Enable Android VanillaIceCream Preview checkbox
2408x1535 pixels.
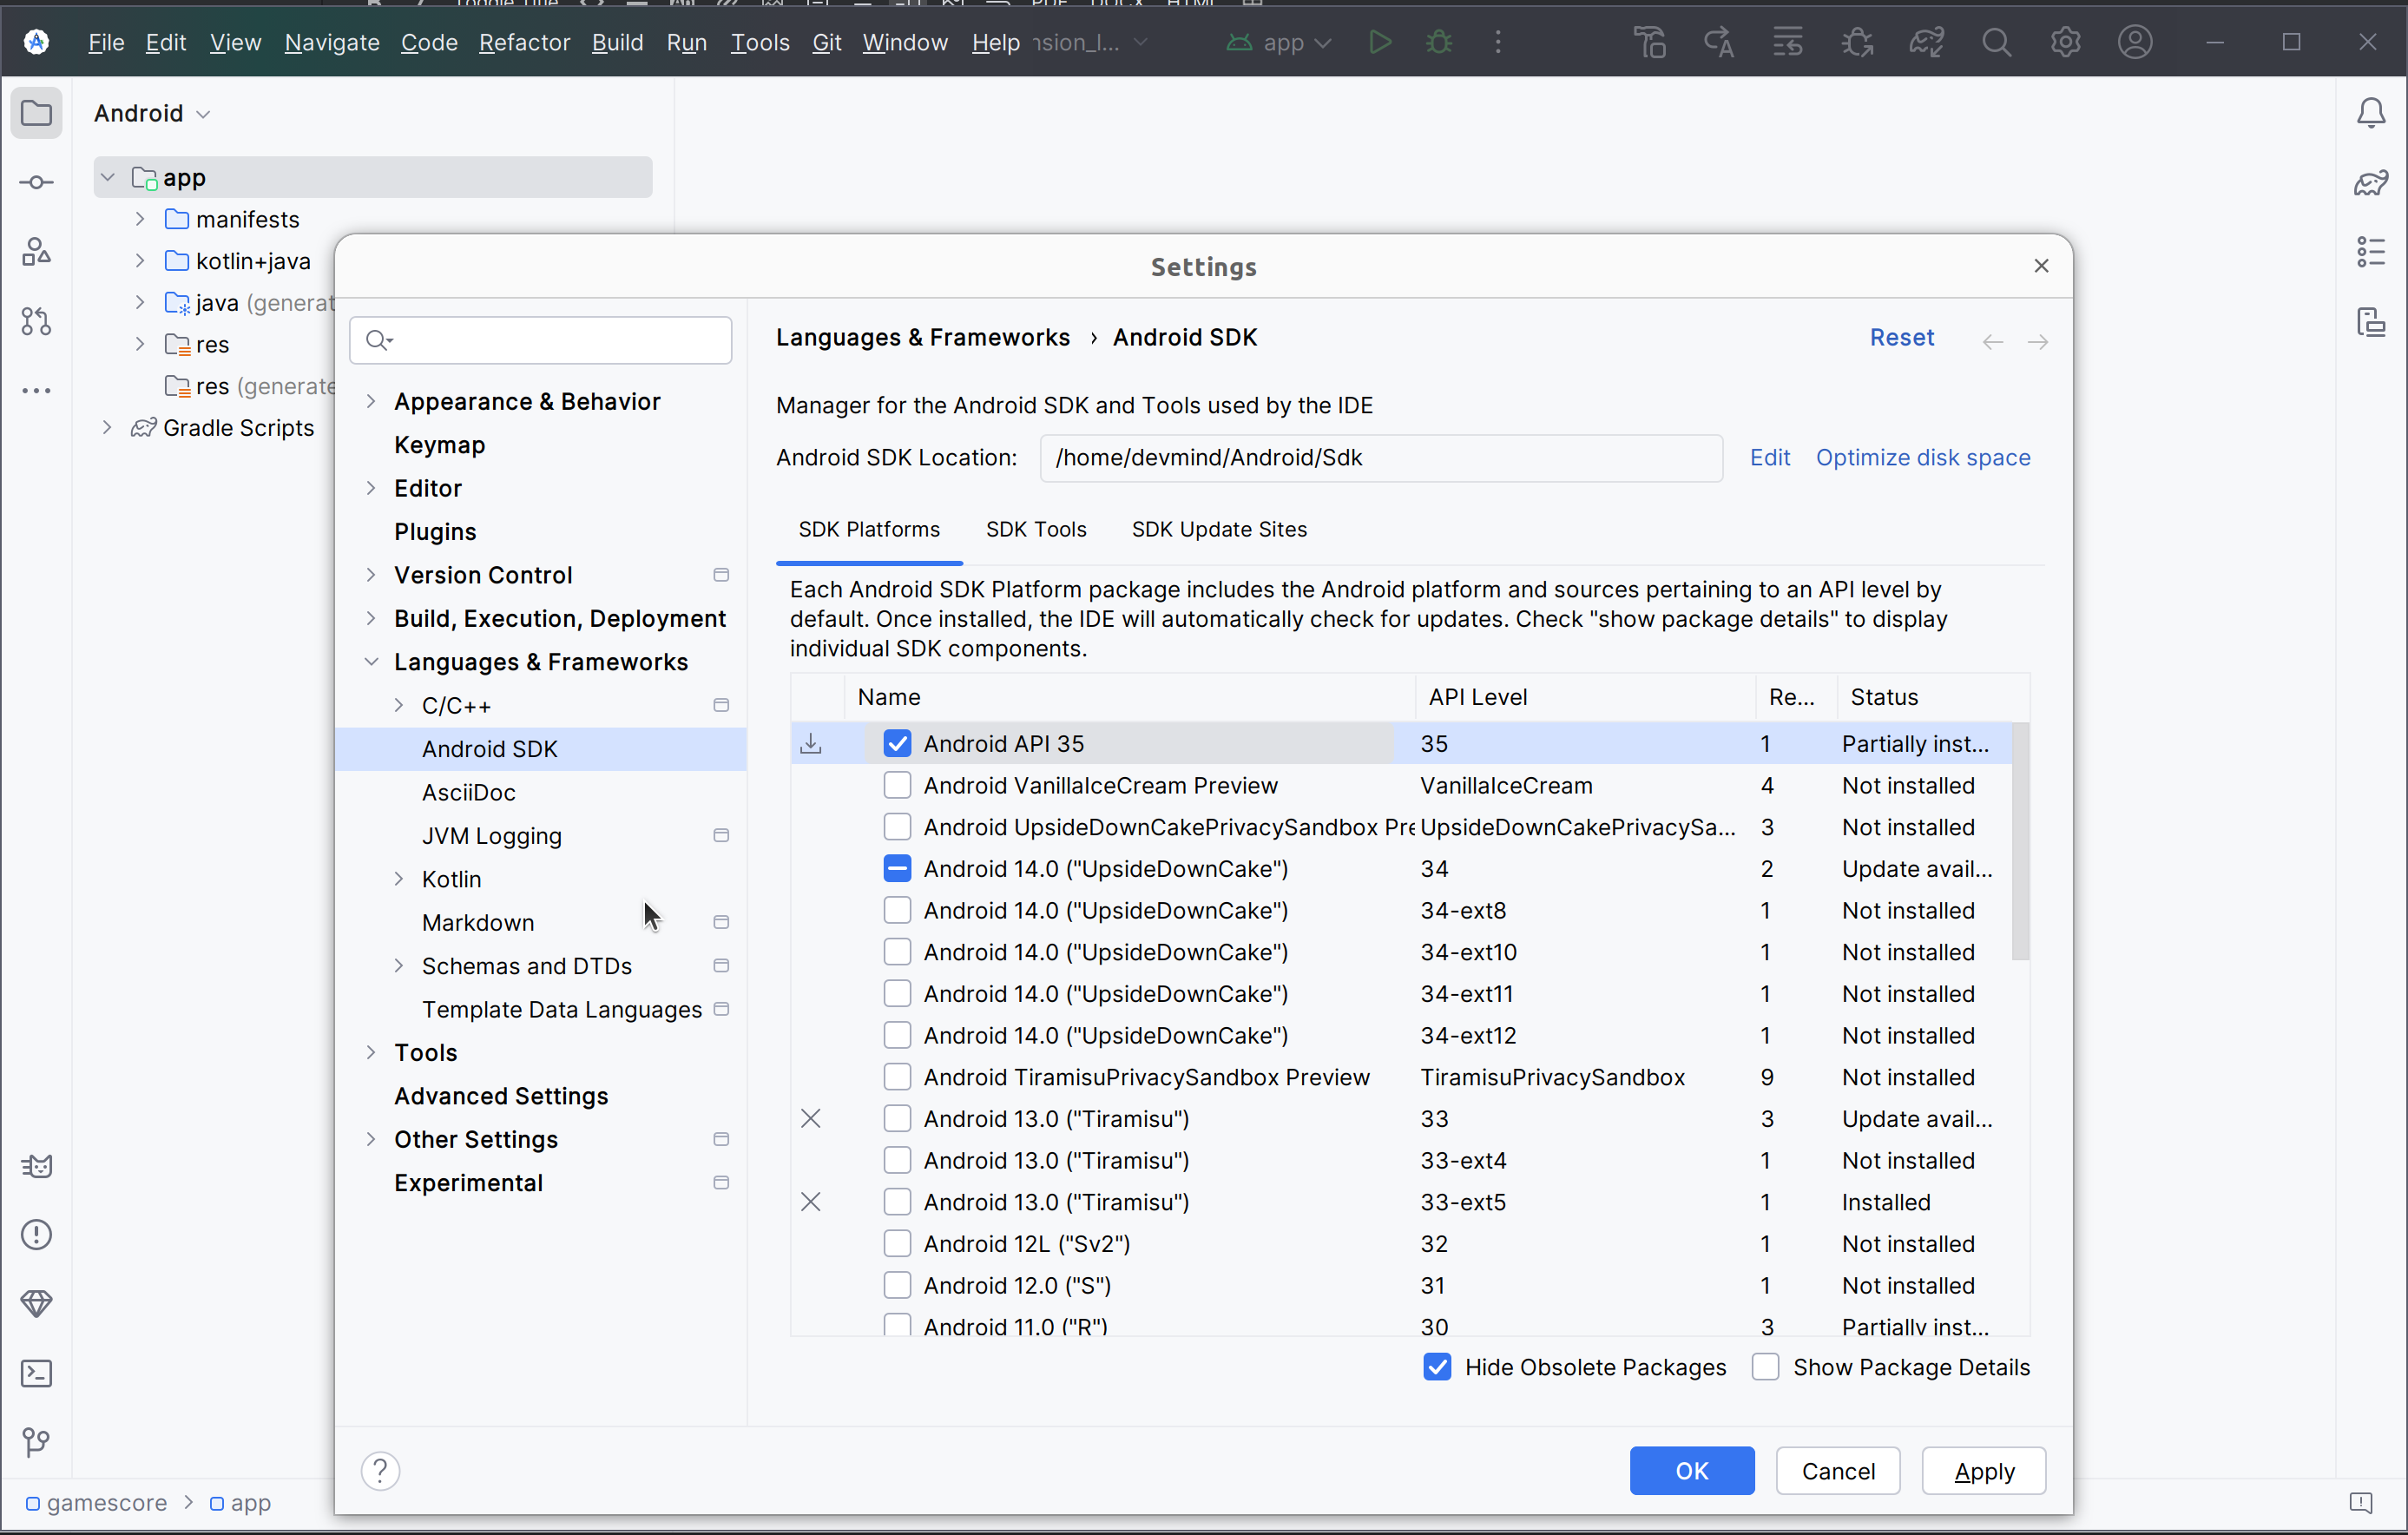897,785
